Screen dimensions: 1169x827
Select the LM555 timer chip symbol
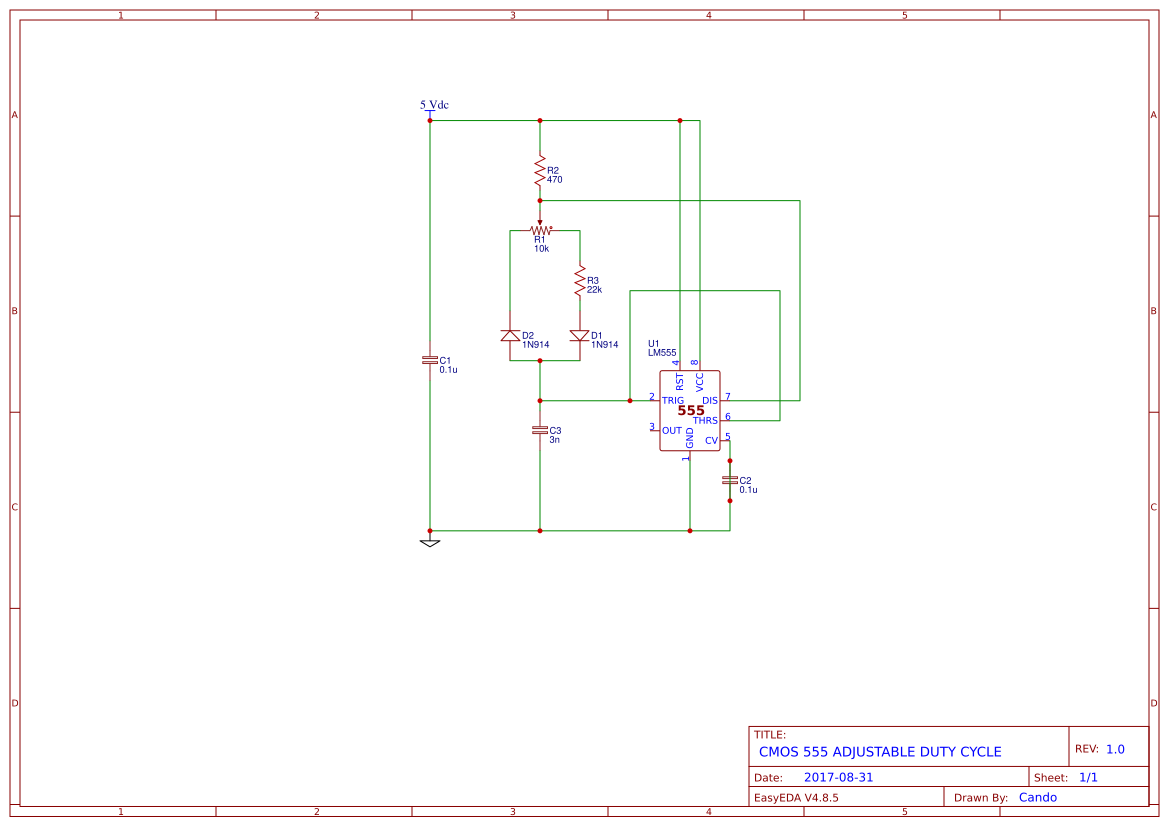689,408
